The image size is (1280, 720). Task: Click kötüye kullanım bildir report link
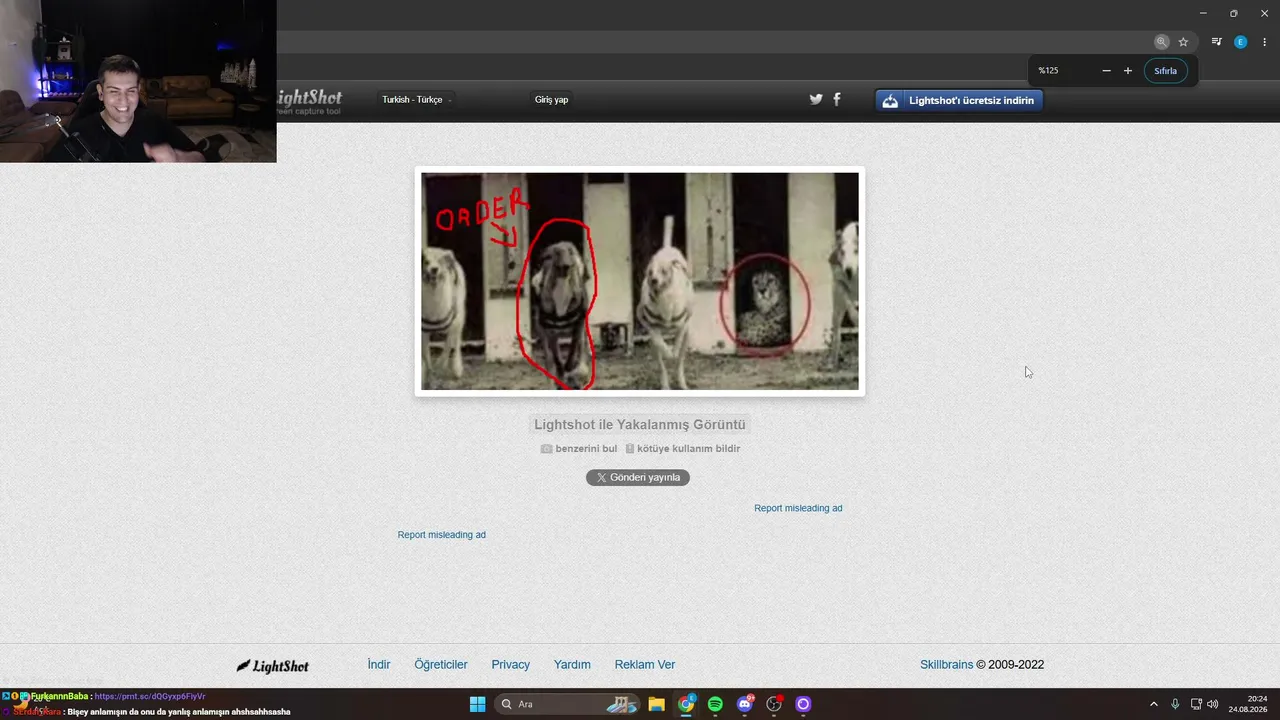point(683,449)
